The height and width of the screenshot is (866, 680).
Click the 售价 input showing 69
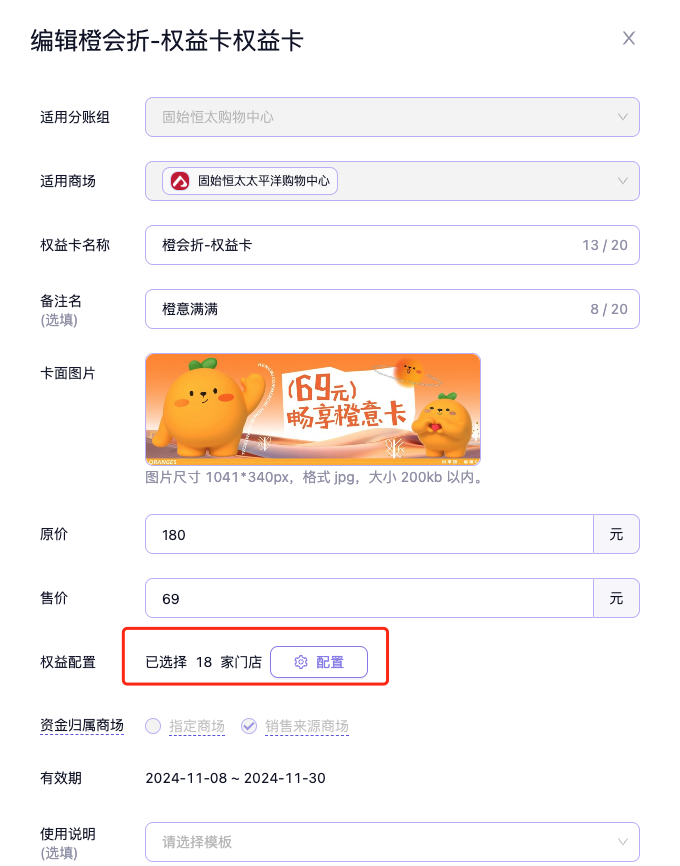click(x=370, y=599)
